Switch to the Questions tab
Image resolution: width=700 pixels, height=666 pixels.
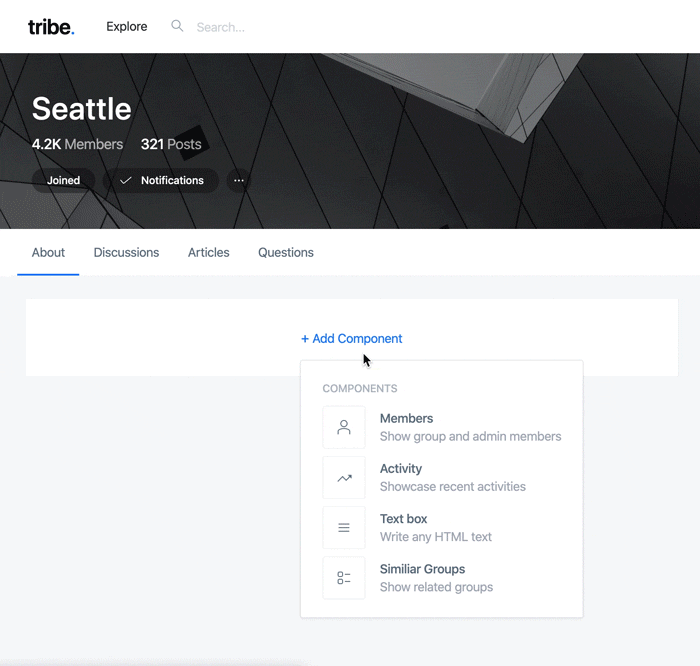pos(286,253)
